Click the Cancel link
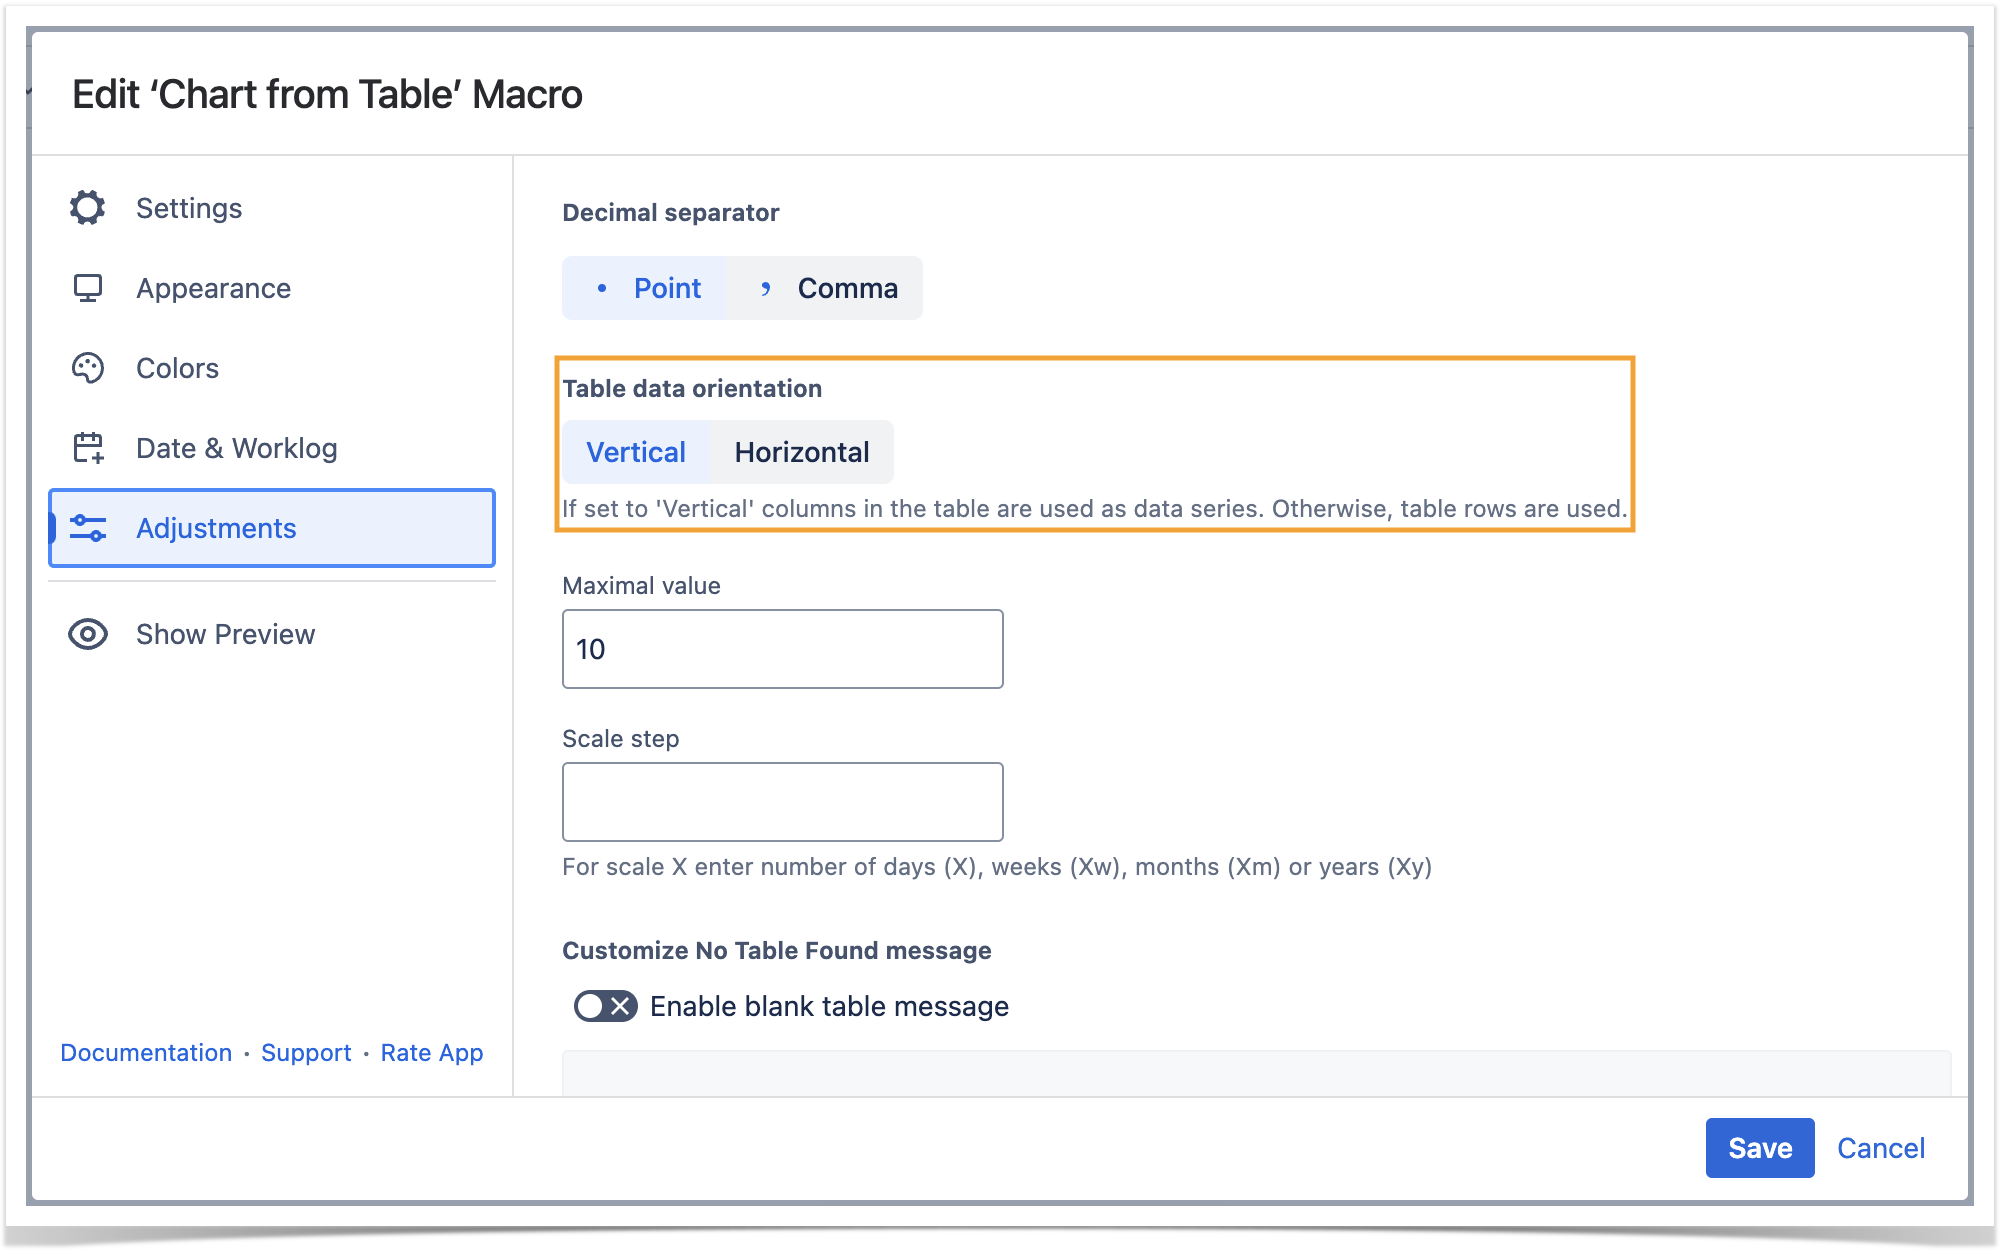This screenshot has width=2008, height=1255. [1880, 1148]
